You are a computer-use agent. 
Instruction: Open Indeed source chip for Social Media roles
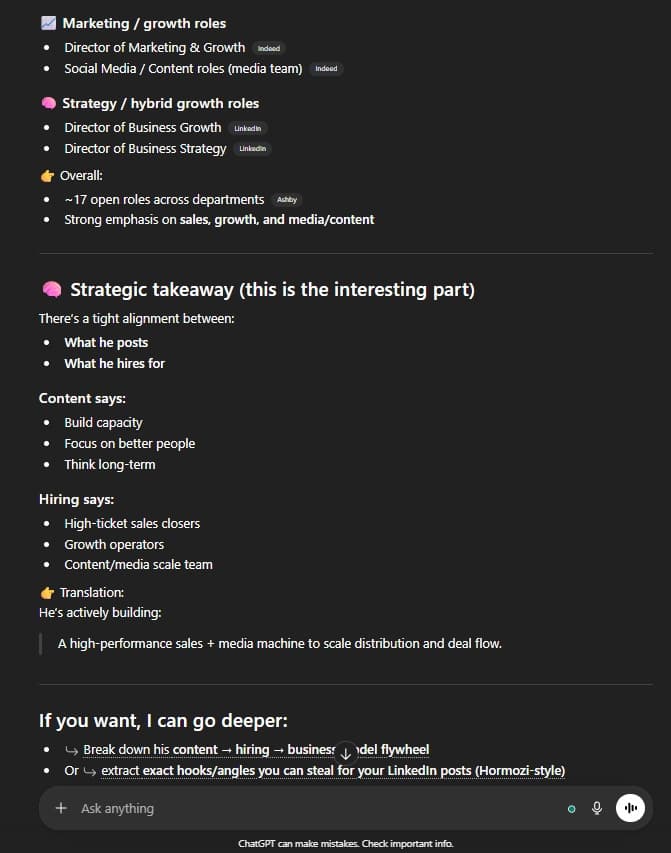click(x=326, y=69)
